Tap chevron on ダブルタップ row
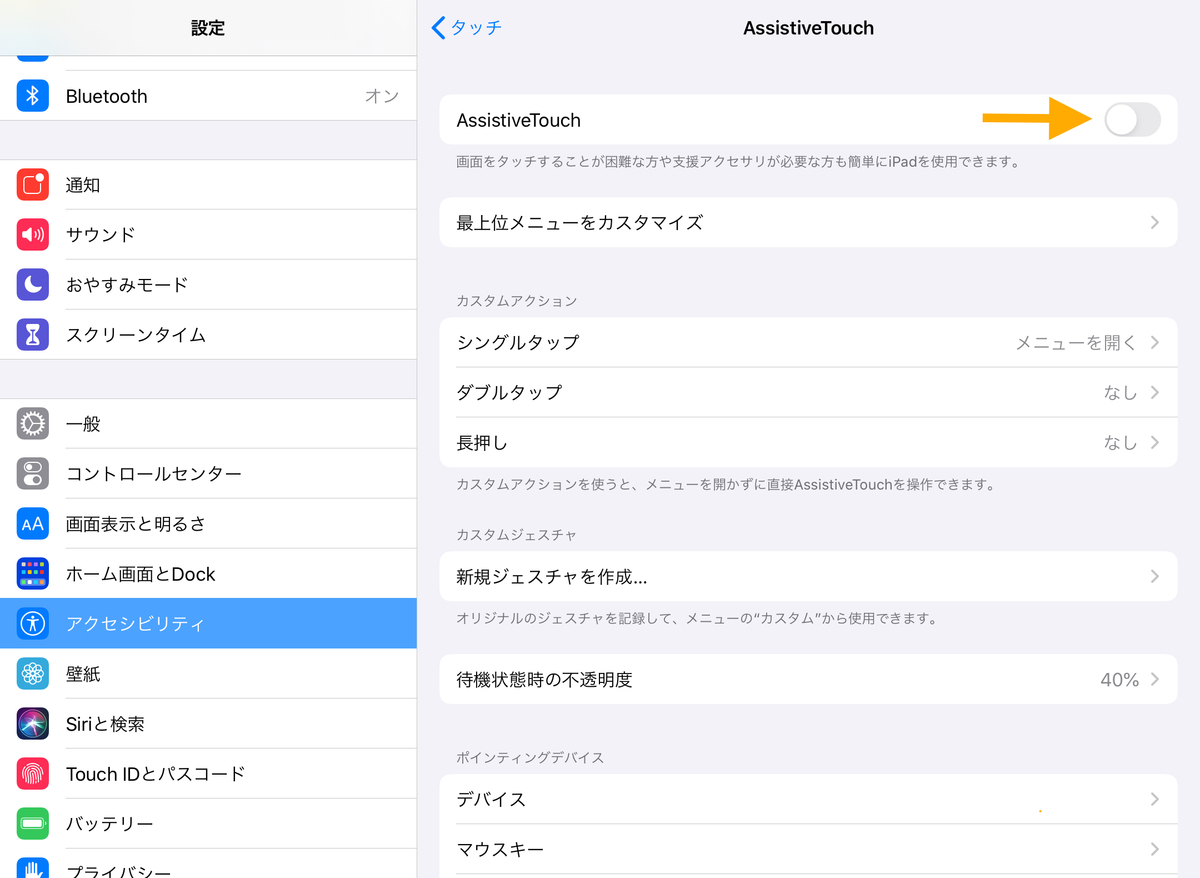Screen dimensions: 1200x878 coord(1155,392)
